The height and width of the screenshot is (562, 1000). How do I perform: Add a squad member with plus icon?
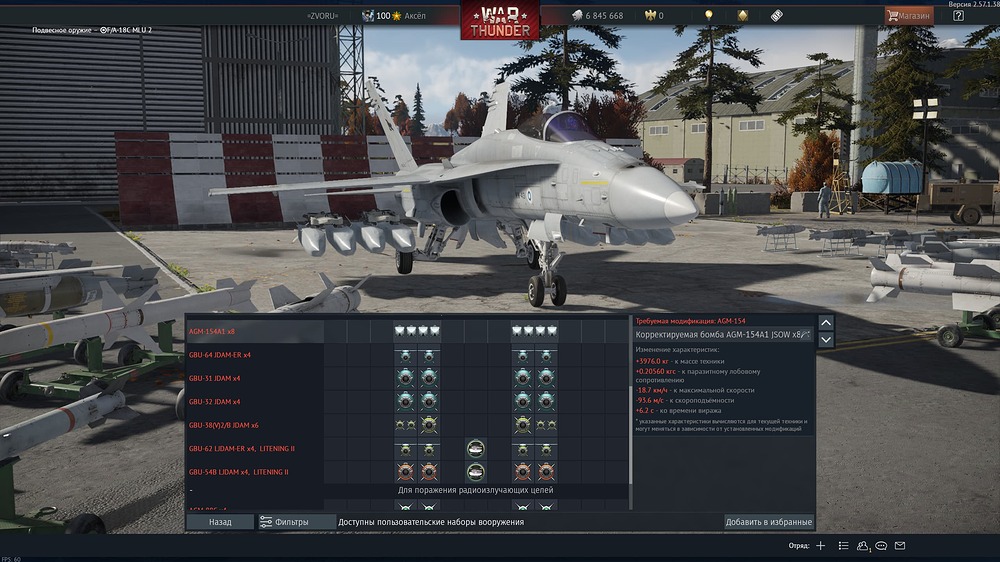[820, 545]
